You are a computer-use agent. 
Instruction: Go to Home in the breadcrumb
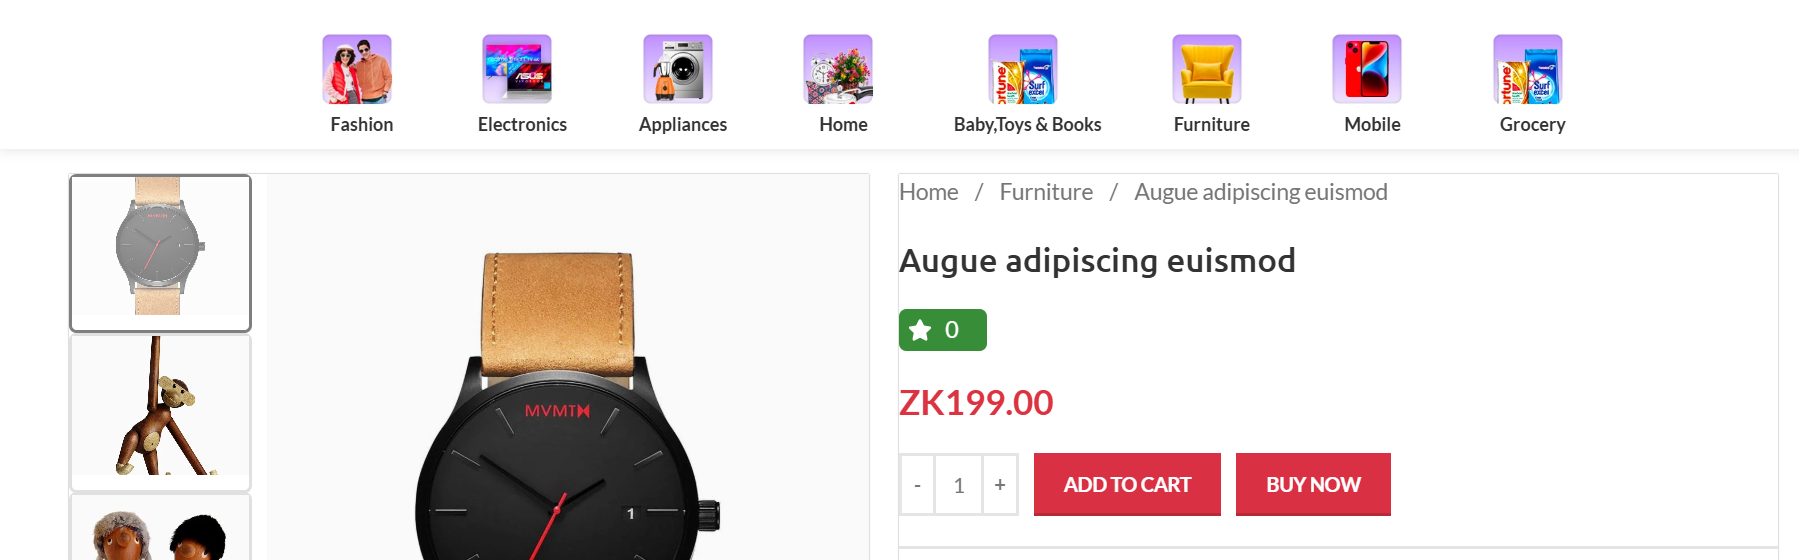pos(929,192)
